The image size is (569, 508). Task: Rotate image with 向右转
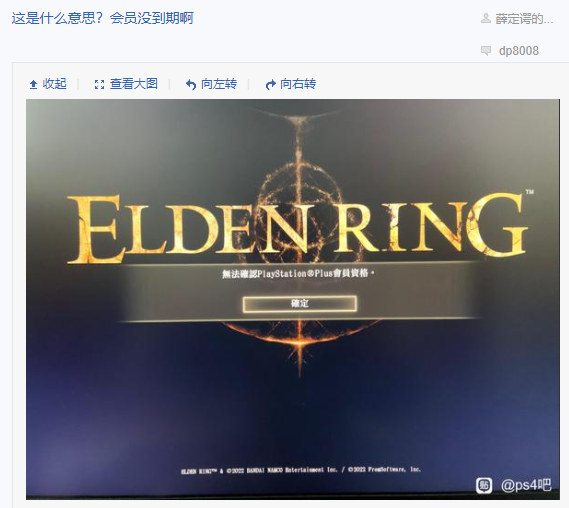pos(298,84)
